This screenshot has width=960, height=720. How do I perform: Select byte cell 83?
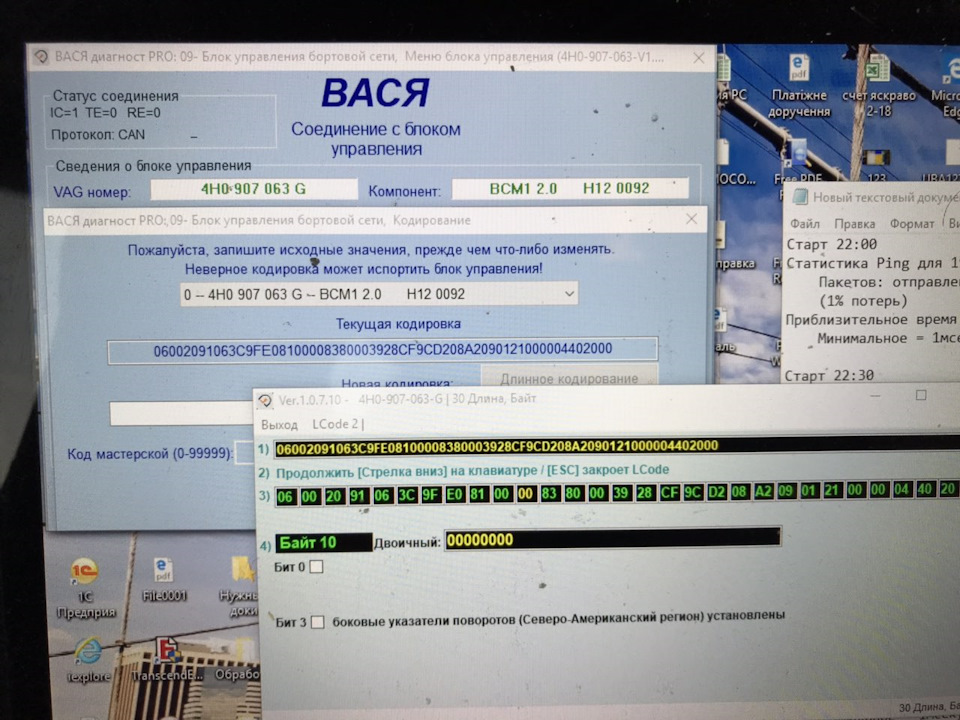coord(549,493)
